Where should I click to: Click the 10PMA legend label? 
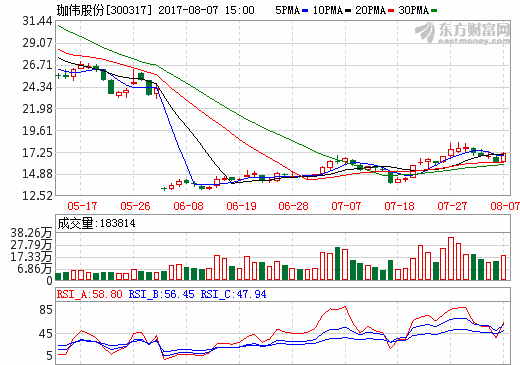(x=328, y=10)
